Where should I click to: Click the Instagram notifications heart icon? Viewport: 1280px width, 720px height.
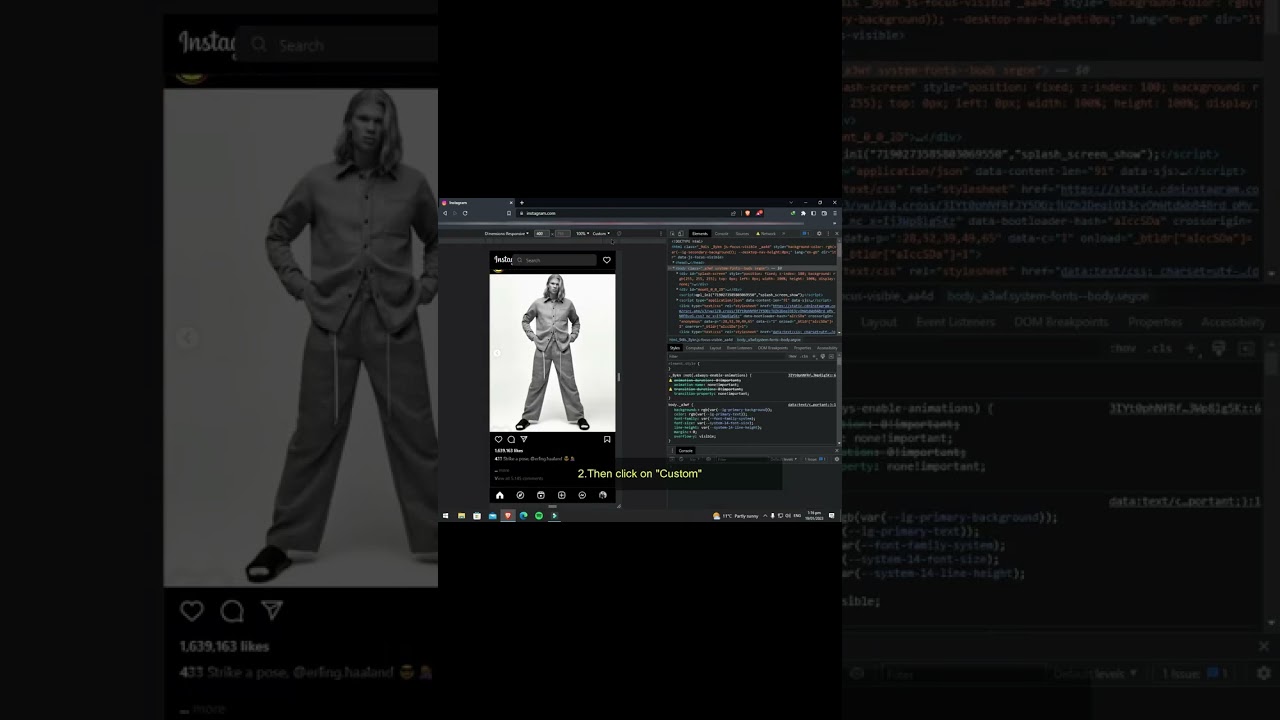point(607,260)
